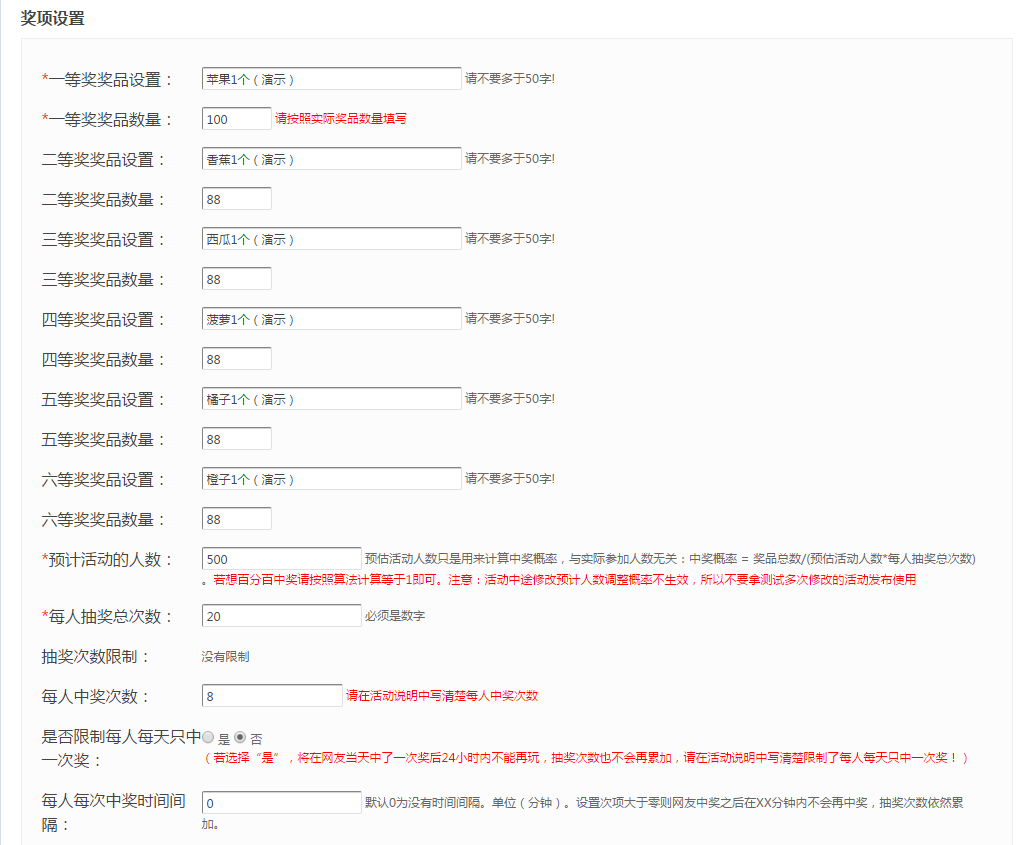Click the fourth prize quantity box
The image size is (1027, 845).
236,358
